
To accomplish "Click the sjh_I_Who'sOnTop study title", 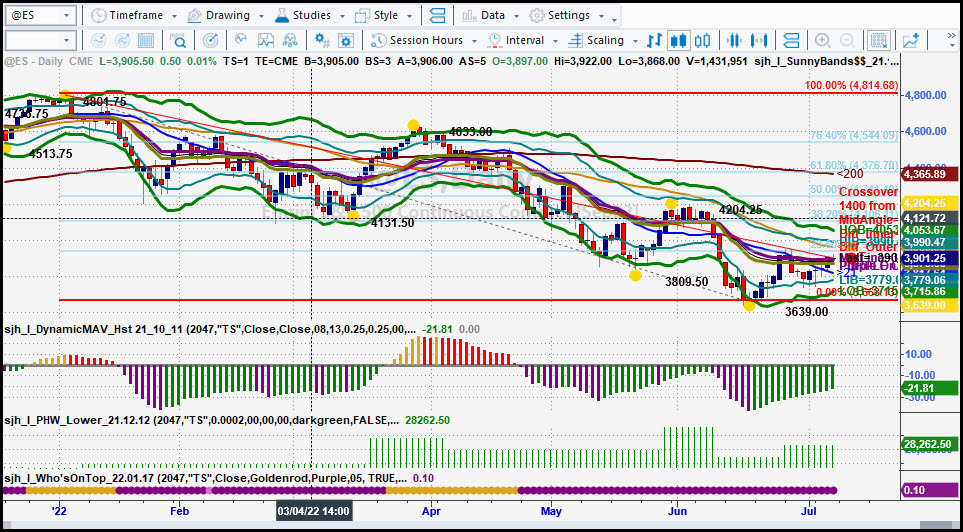I will [205, 478].
